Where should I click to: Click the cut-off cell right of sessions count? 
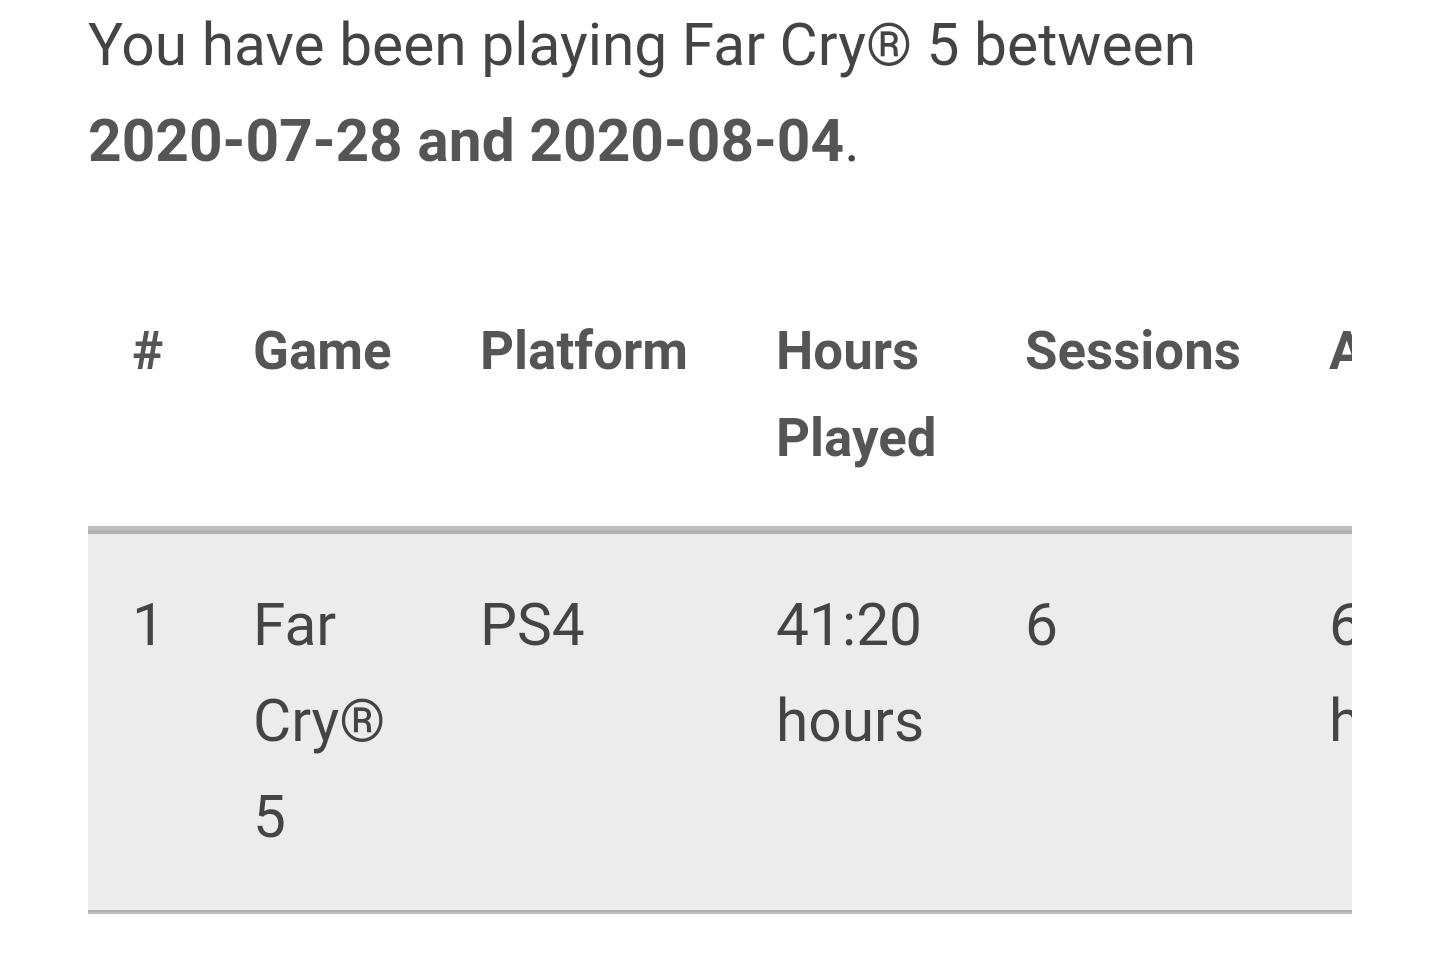coord(1340,672)
